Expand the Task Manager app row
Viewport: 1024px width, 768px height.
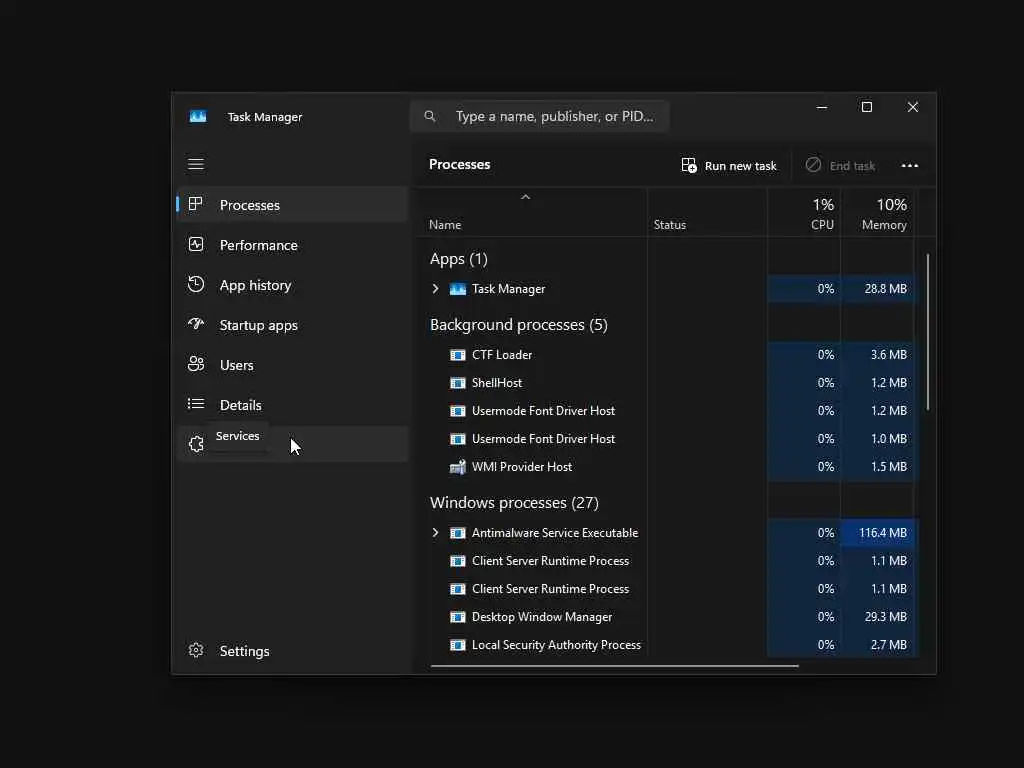tap(436, 289)
